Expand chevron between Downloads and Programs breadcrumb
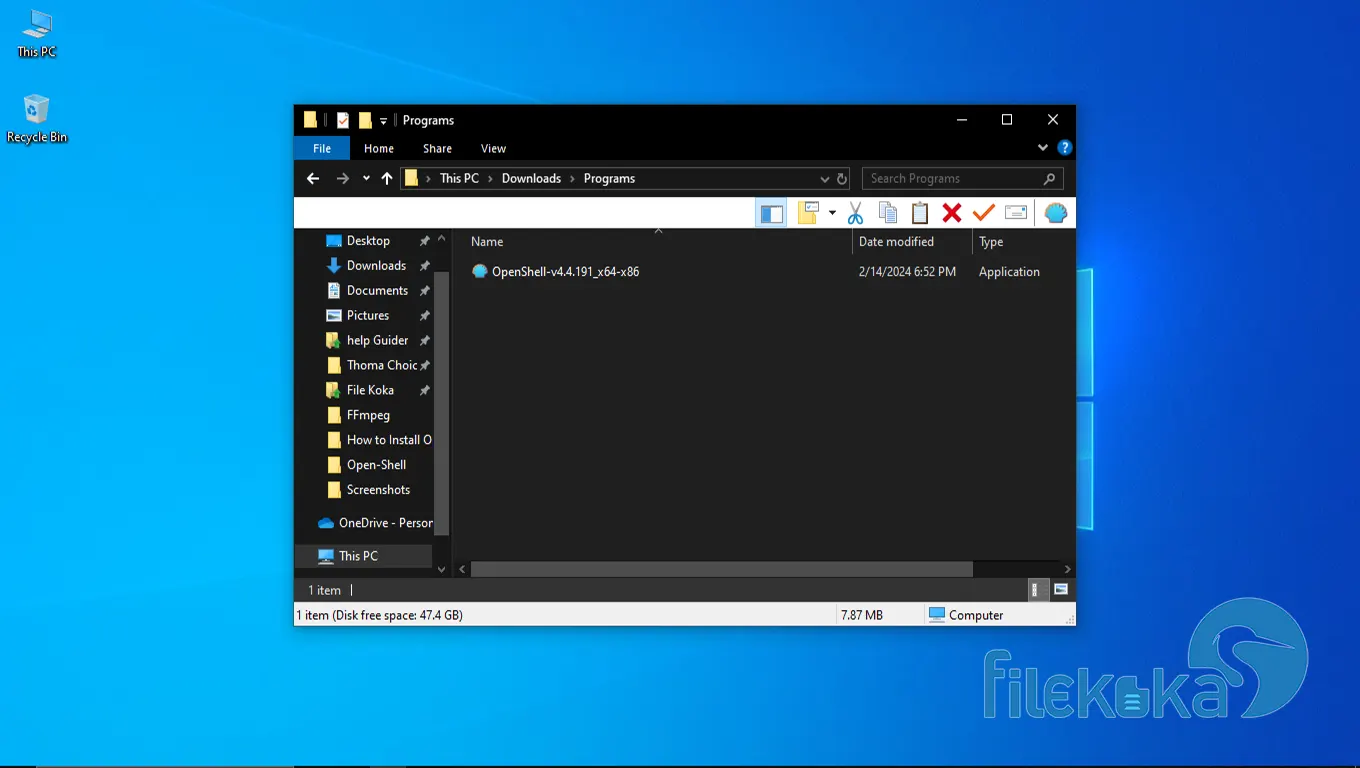Image resolution: width=1360 pixels, height=768 pixels. click(573, 179)
